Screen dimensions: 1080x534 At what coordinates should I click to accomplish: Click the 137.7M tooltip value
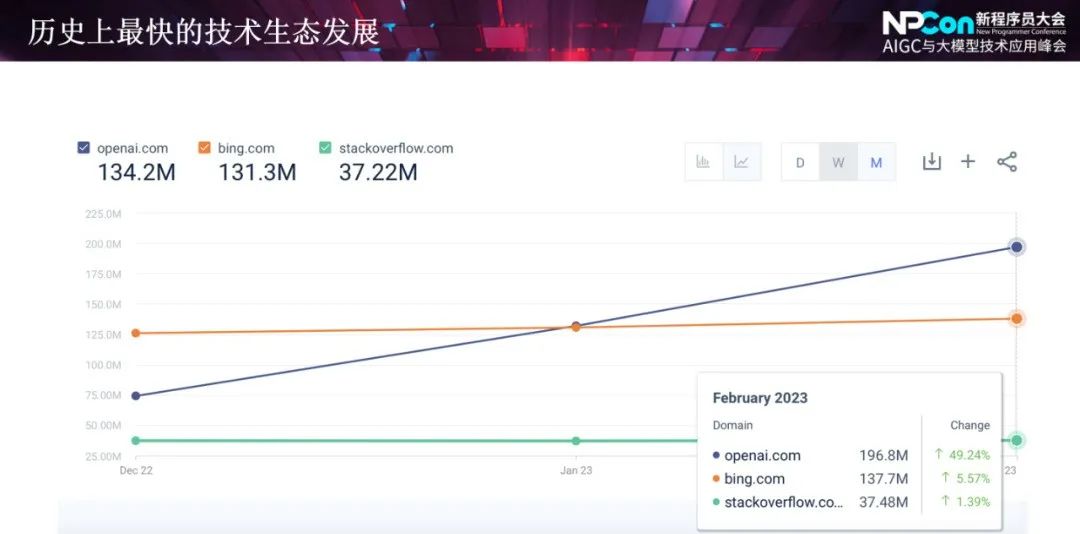(x=884, y=479)
